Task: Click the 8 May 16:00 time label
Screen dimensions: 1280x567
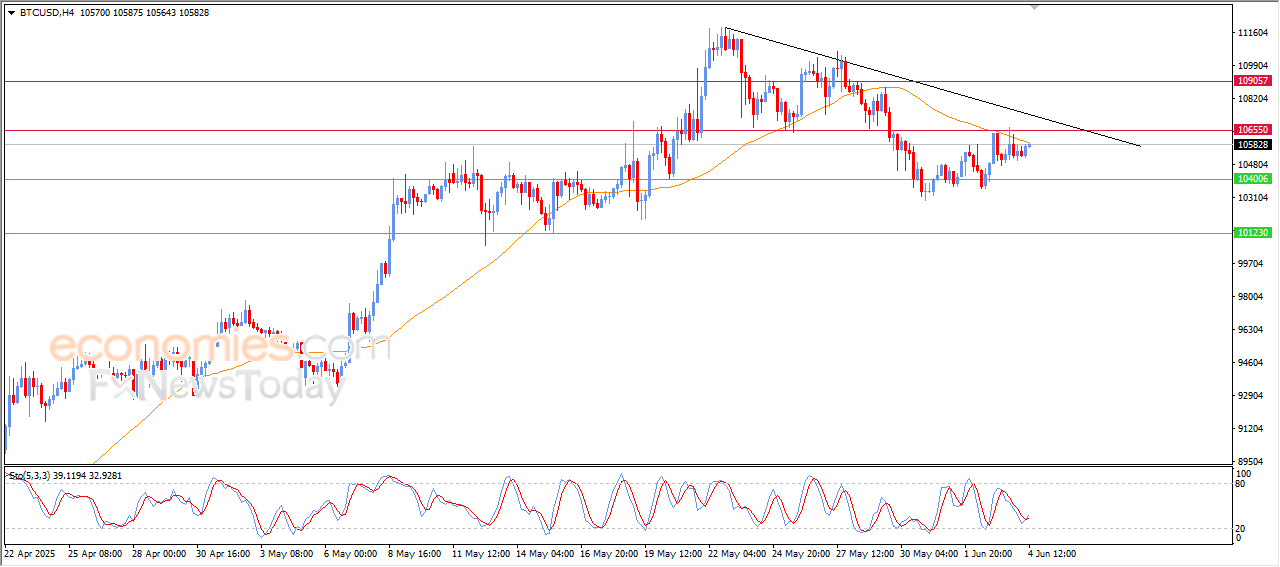Action: 414,553
